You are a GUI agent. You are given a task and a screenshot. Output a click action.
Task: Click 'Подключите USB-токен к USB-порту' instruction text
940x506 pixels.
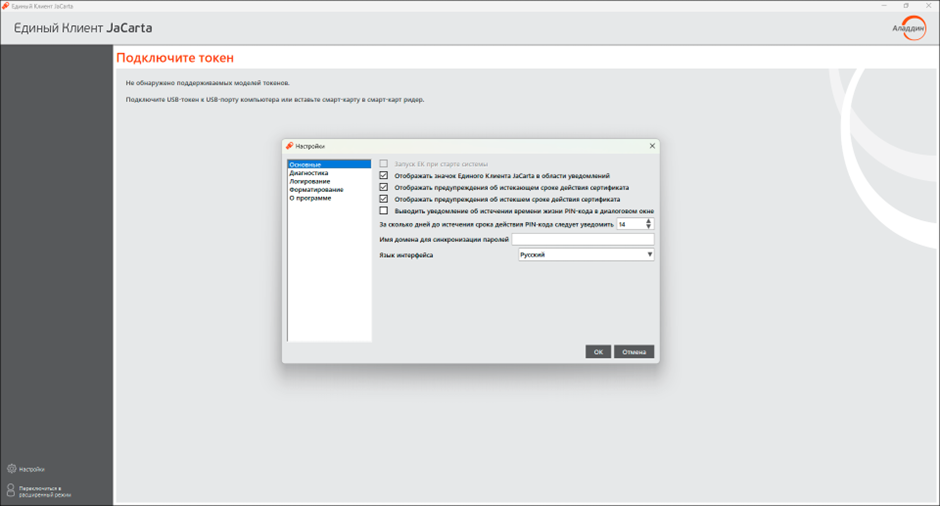(x=275, y=100)
